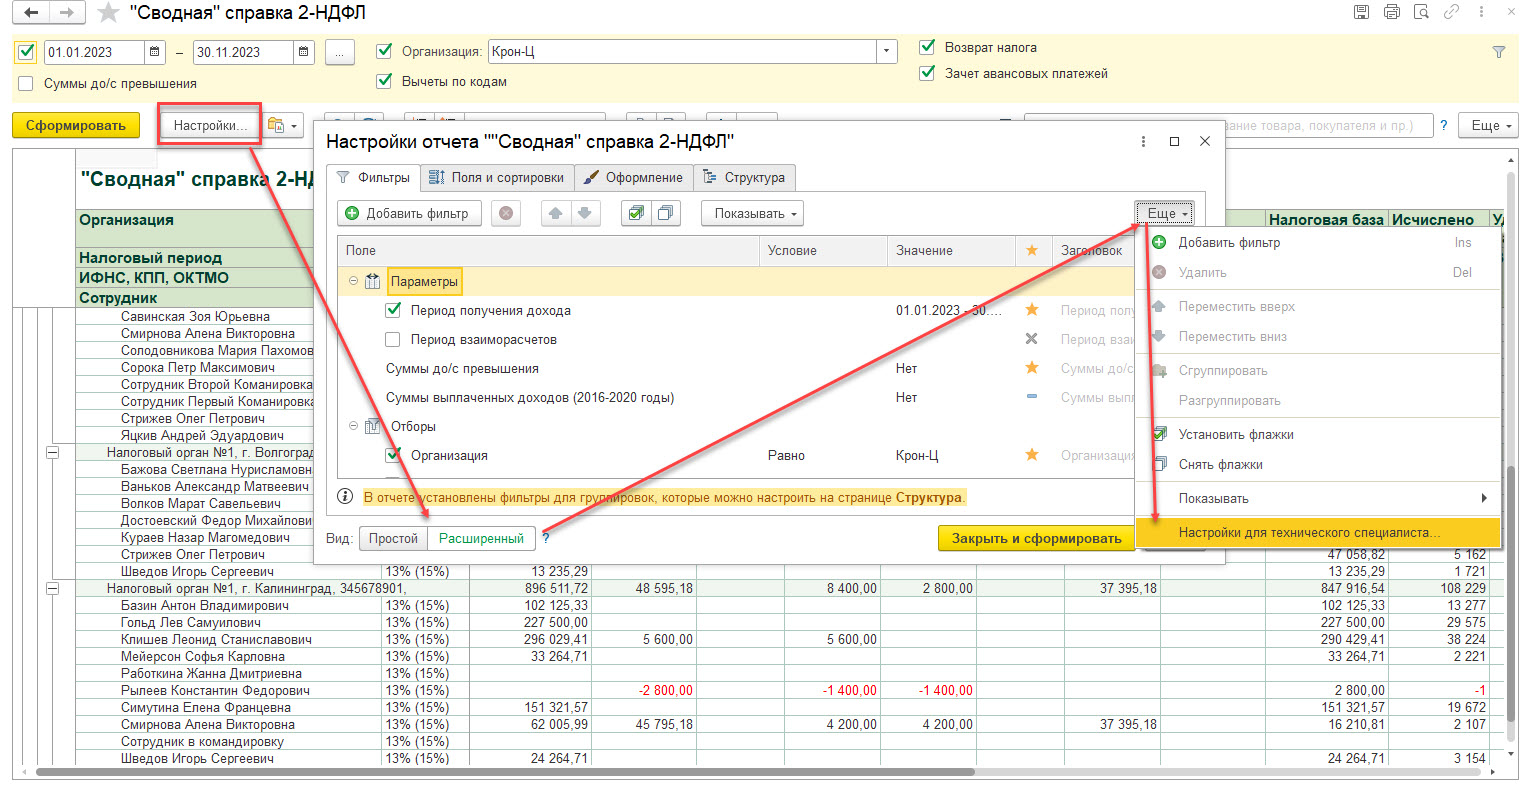Open the Организация Крон-Ц dropdown arrow
The image size is (1526, 792).
886,52
